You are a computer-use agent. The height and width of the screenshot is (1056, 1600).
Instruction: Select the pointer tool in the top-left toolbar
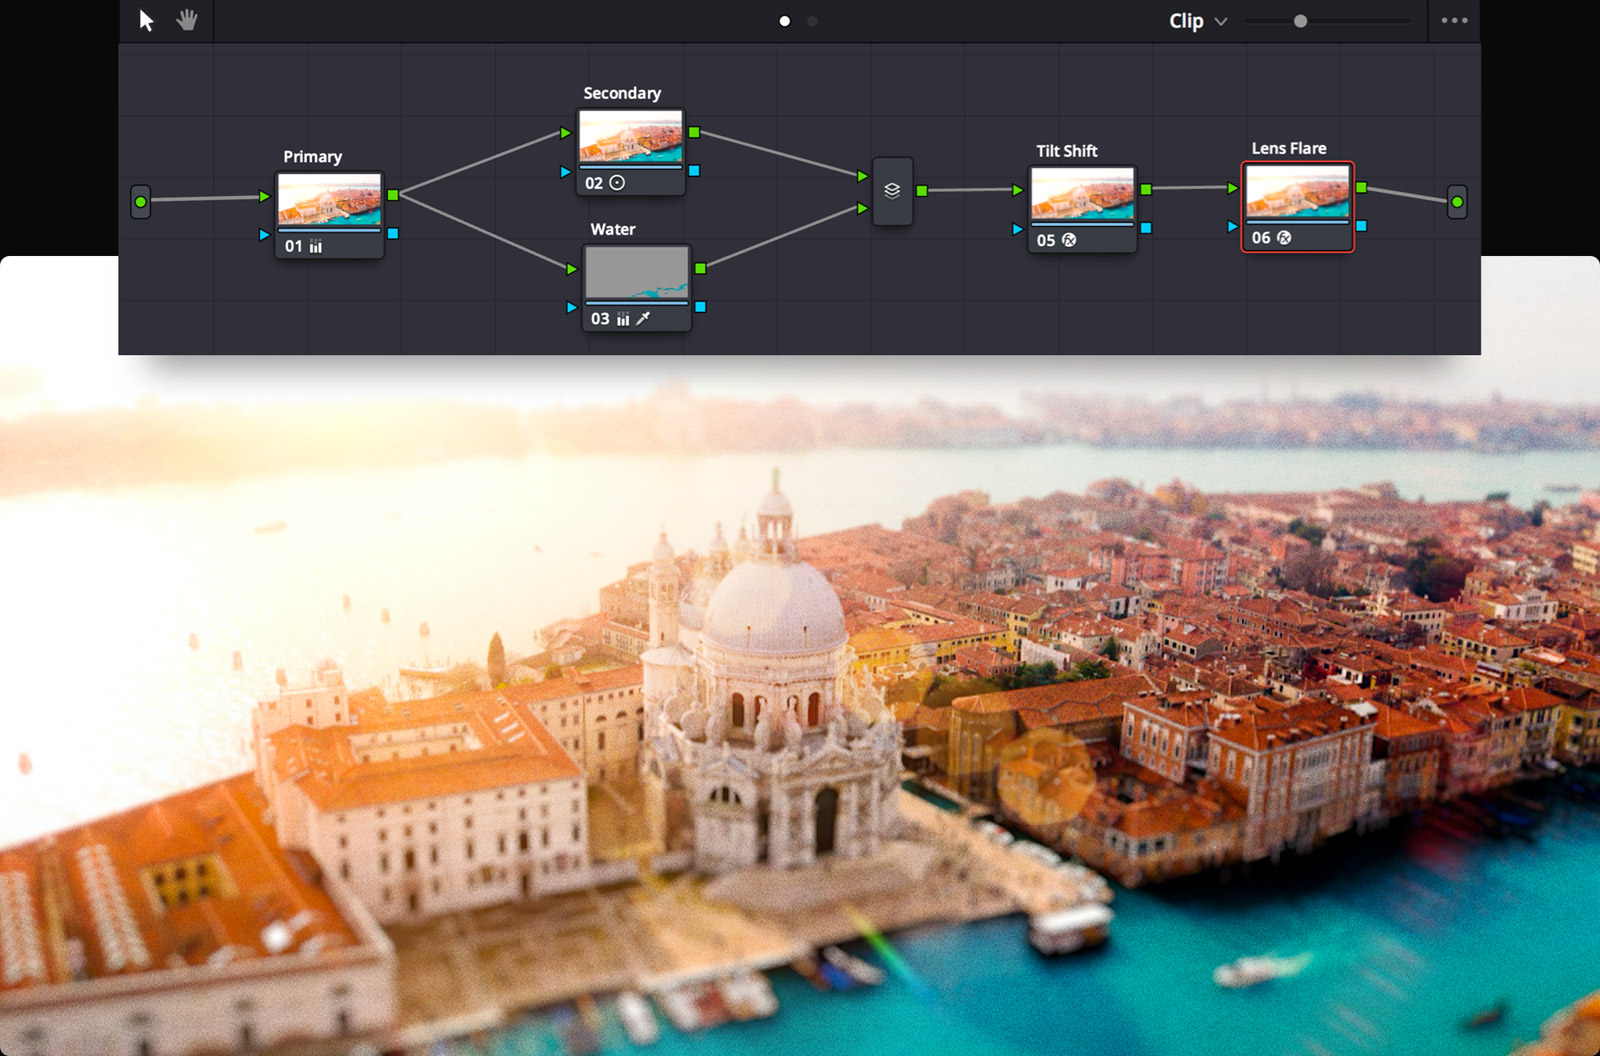pyautogui.click(x=146, y=20)
